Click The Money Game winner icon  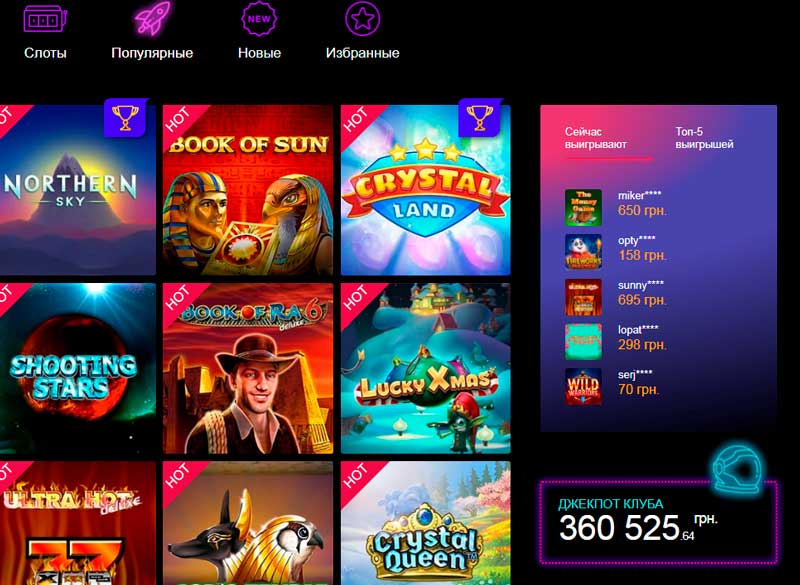coord(583,208)
